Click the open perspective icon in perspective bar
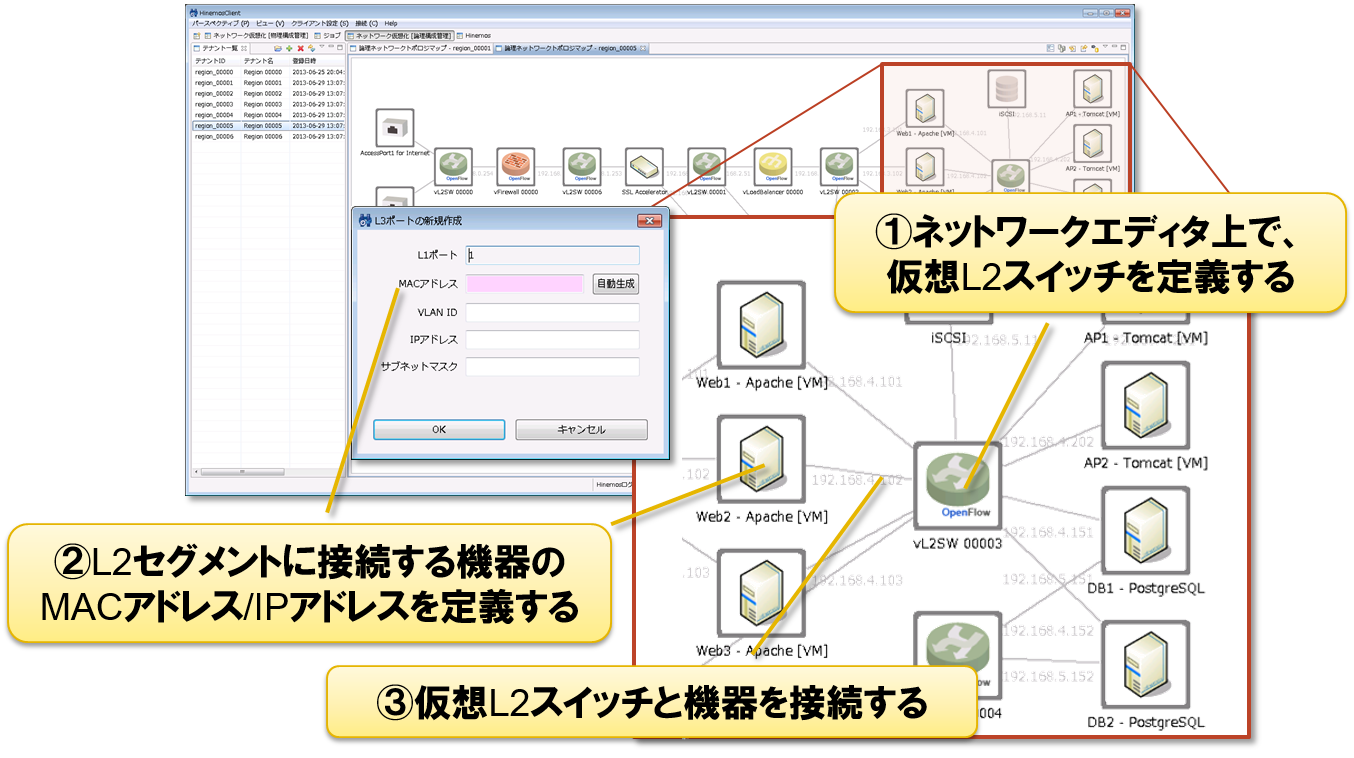This screenshot has height=758, width=1354. point(196,36)
